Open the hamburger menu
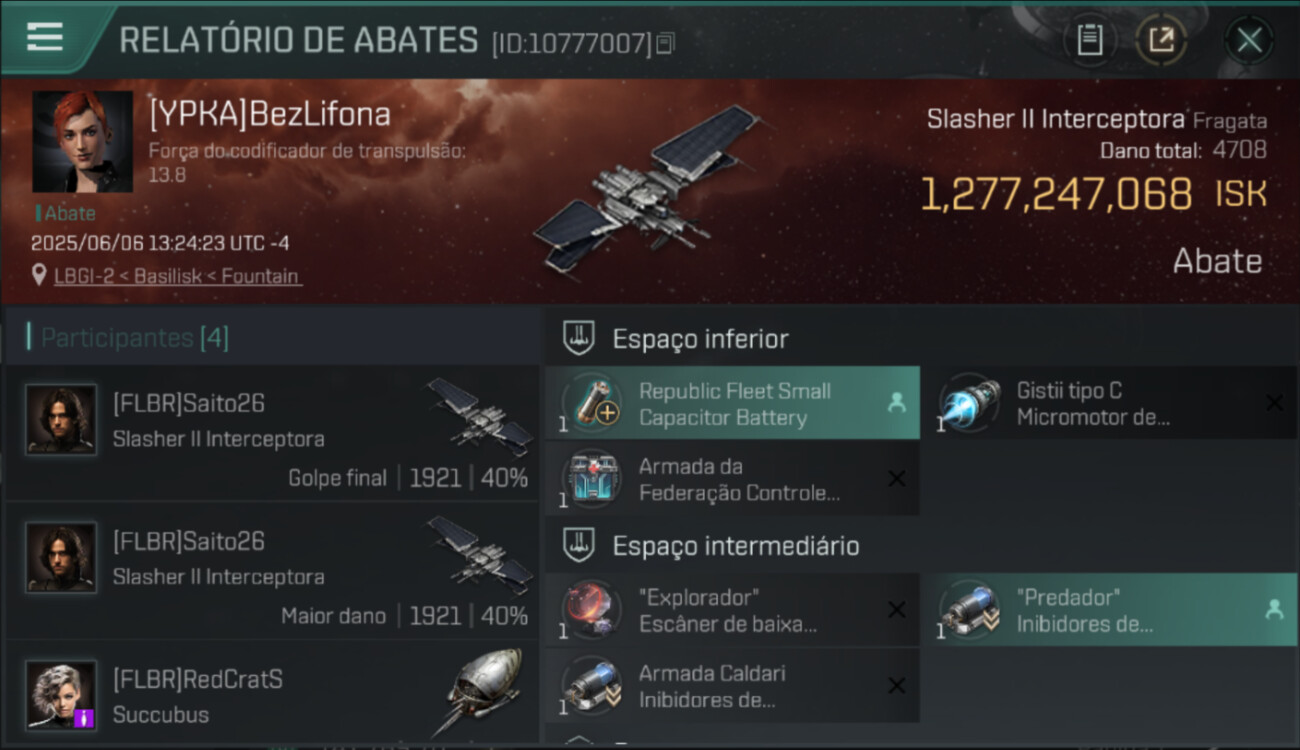Screen dimensions: 1300x750 point(45,37)
